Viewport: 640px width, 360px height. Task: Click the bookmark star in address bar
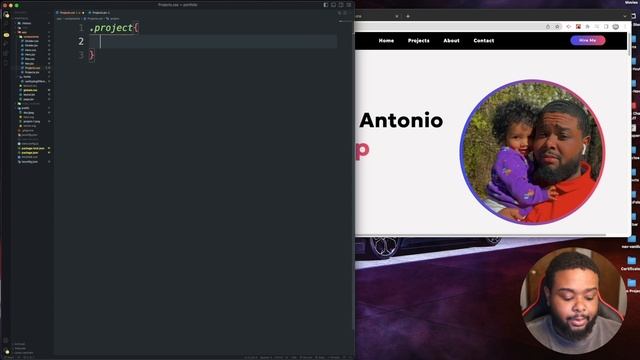557,27
